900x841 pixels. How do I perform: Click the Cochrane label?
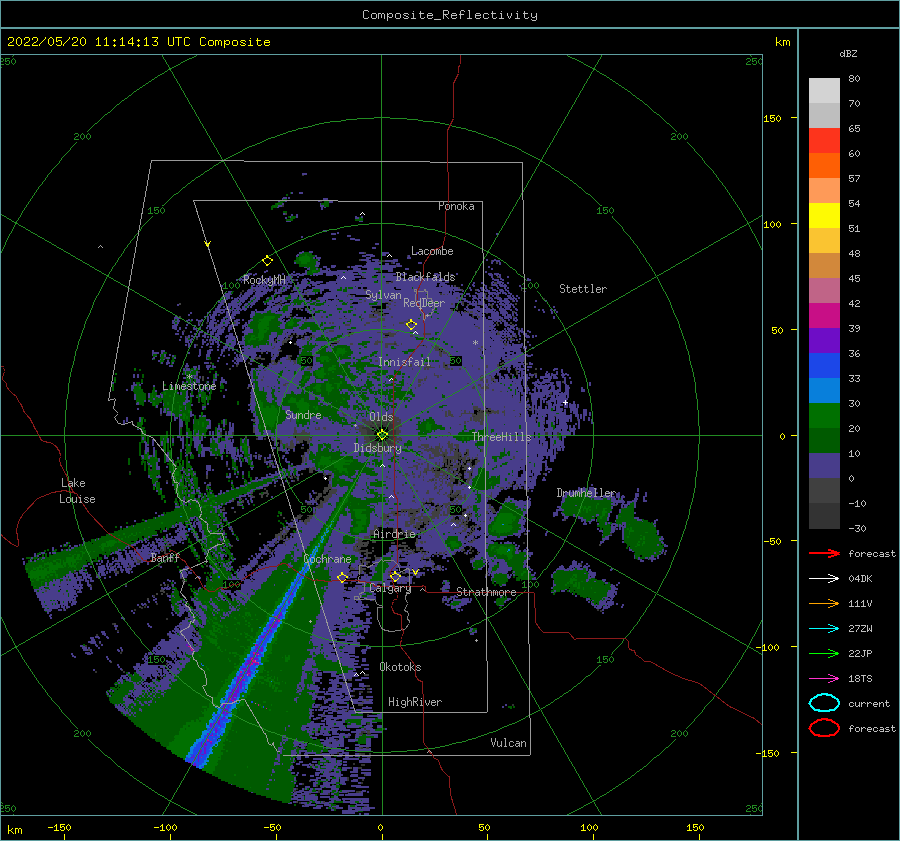(x=327, y=559)
